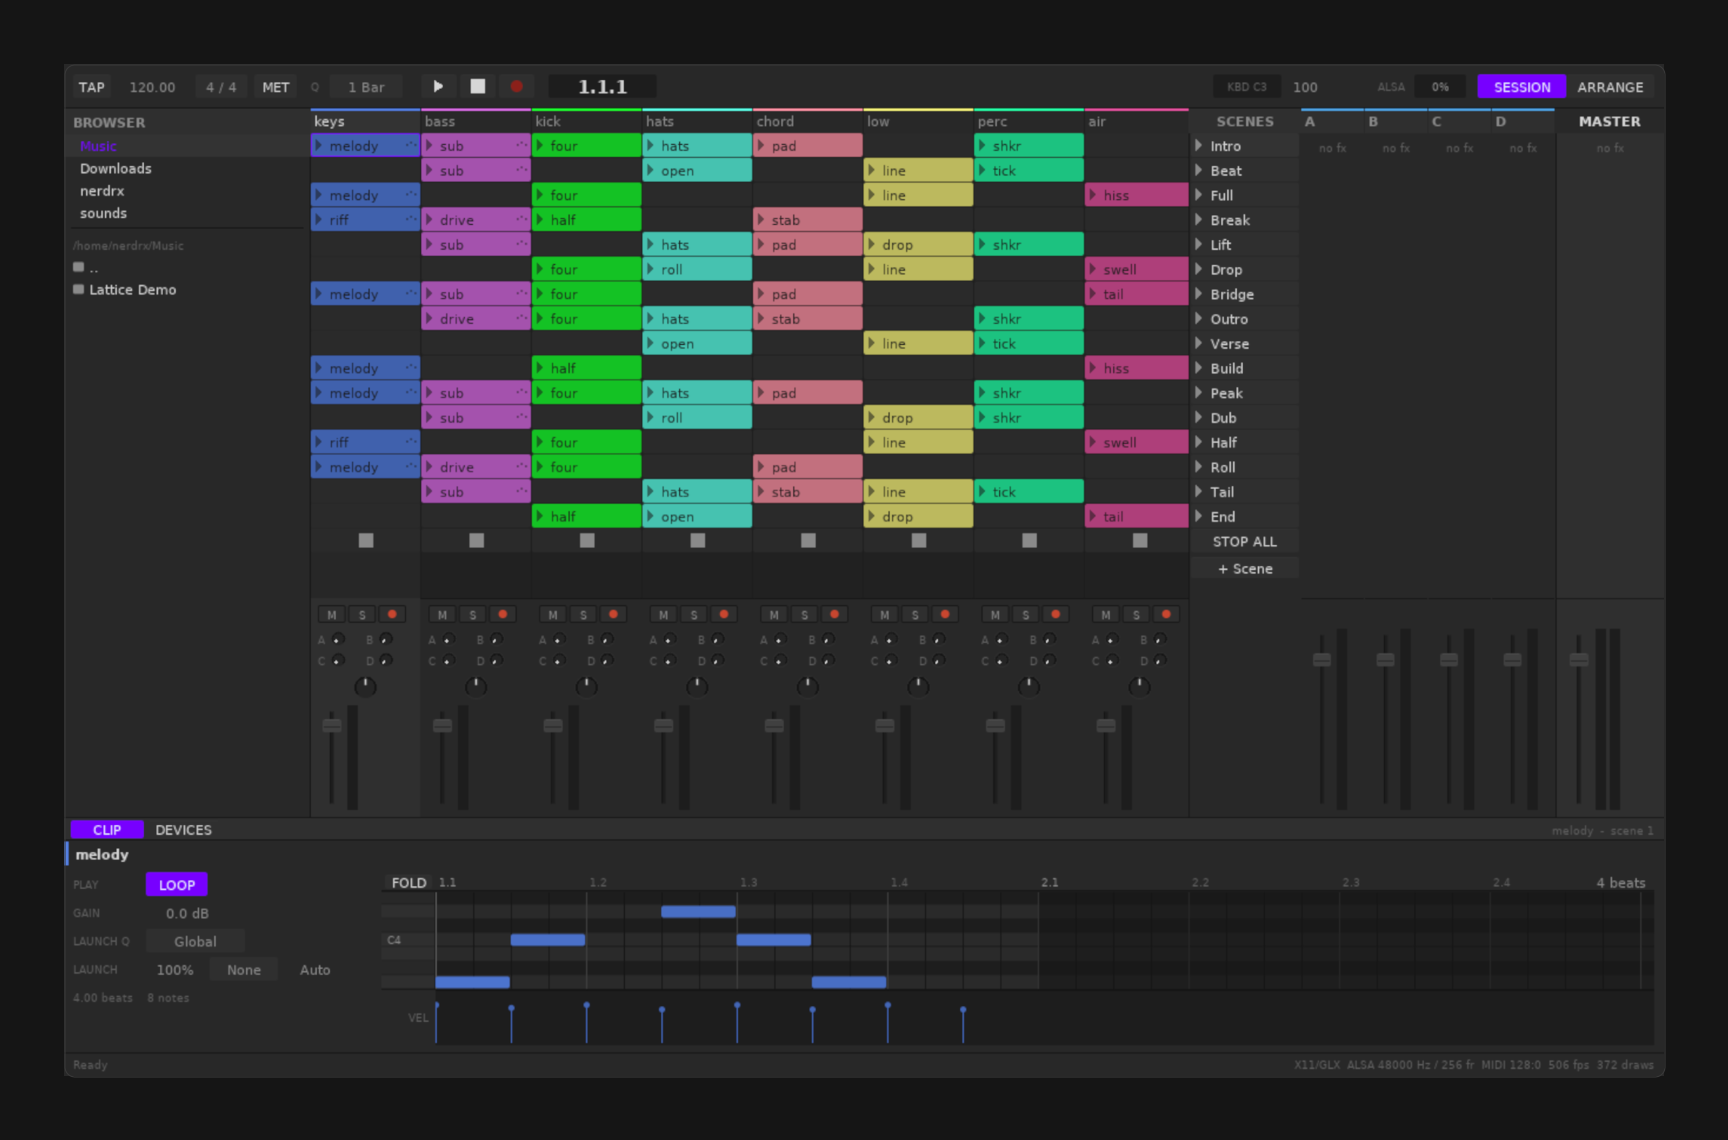Click the clip gain 0.0 dB value
The height and width of the screenshot is (1140, 1728).
click(187, 914)
